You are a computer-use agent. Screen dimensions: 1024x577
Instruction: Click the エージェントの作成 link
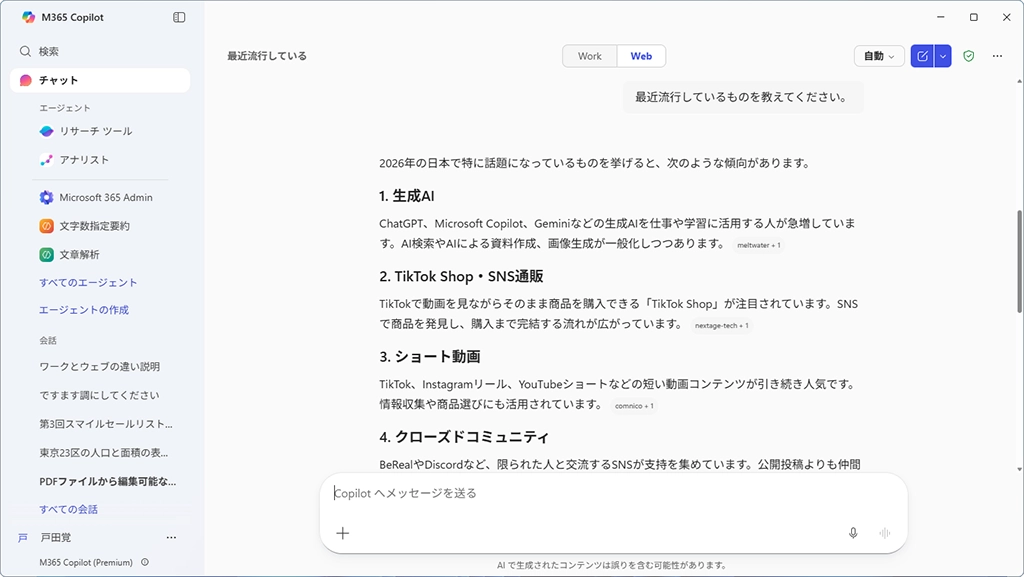[84, 310]
